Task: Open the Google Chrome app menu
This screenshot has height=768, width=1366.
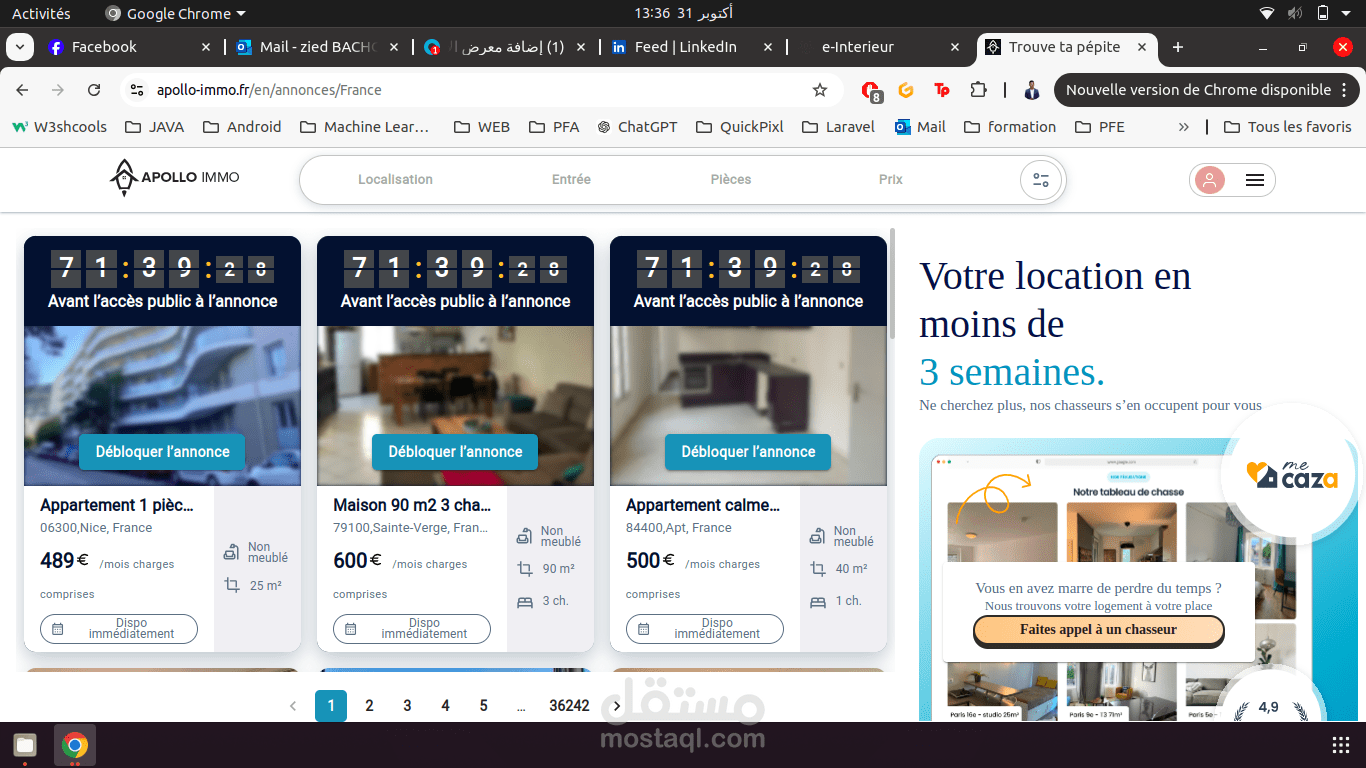Action: 175,13
